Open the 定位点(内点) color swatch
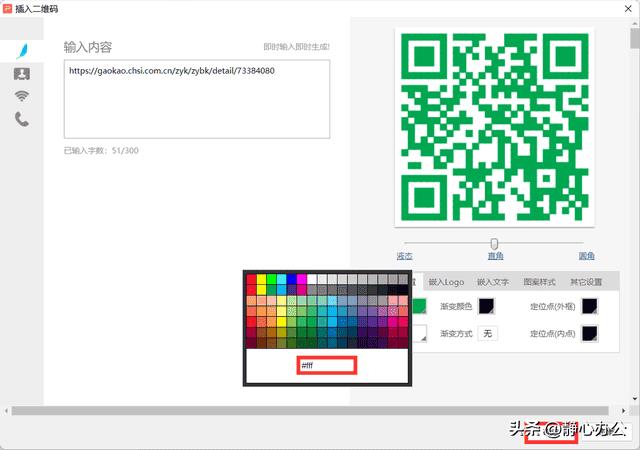This screenshot has width=640, height=450. [x=590, y=334]
